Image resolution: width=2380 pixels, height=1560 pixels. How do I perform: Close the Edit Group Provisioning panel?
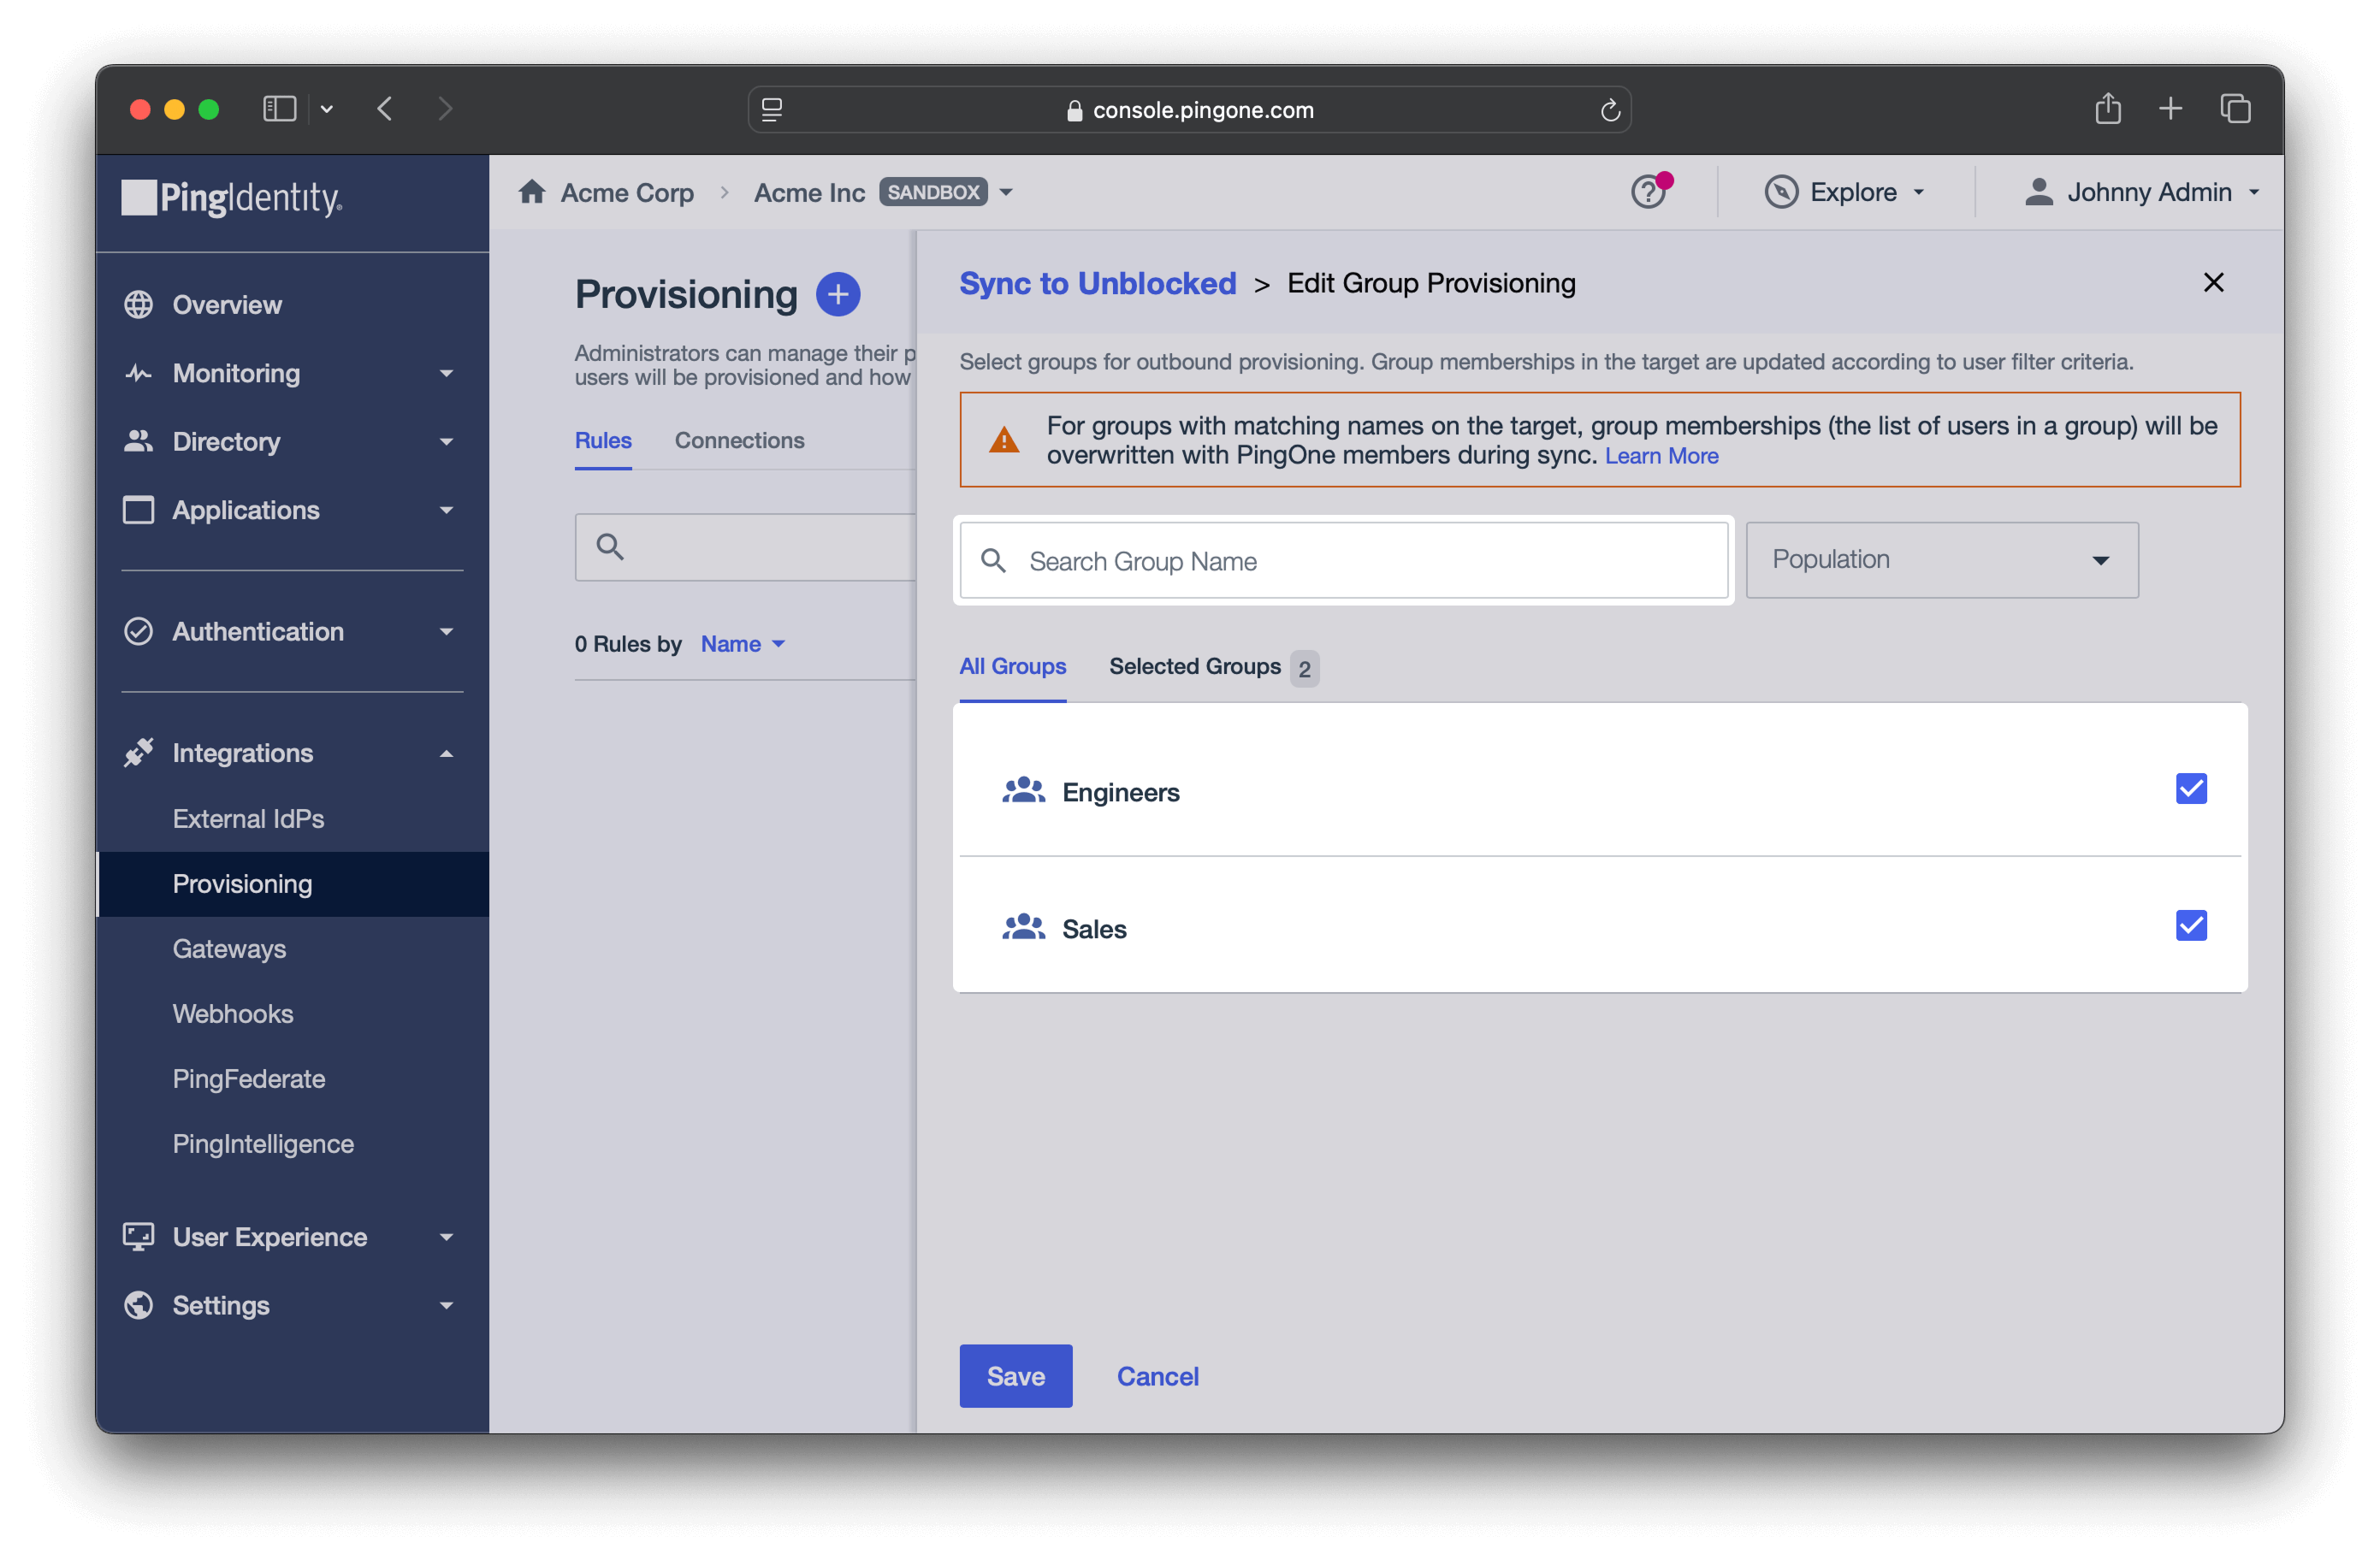[x=2213, y=283]
